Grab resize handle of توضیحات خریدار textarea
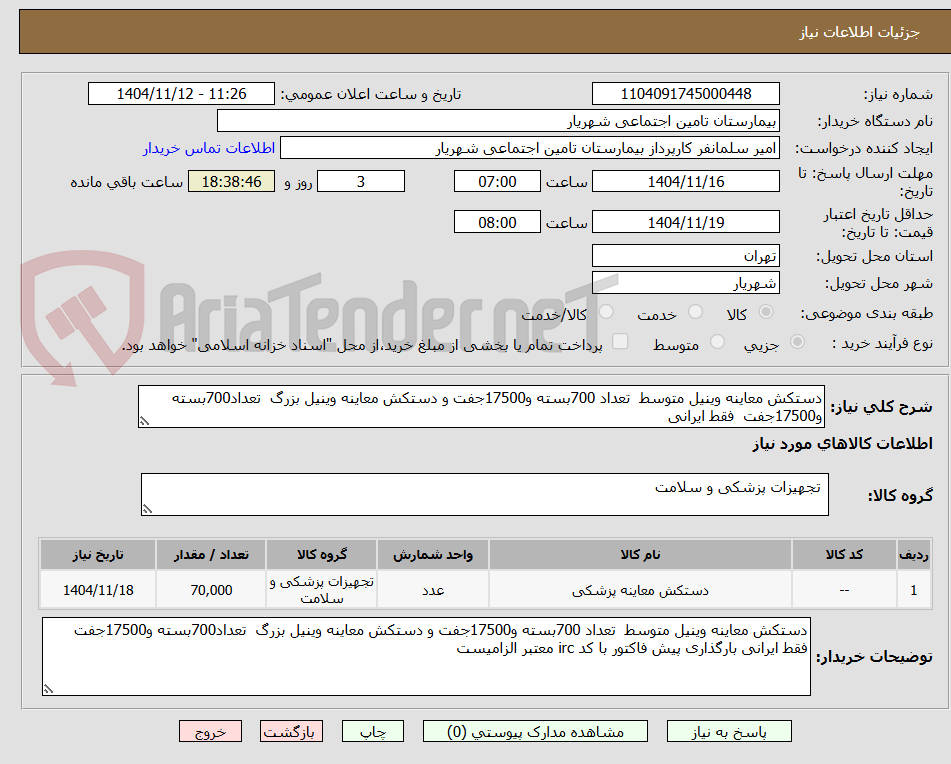This screenshot has width=951, height=764. click(x=48, y=689)
